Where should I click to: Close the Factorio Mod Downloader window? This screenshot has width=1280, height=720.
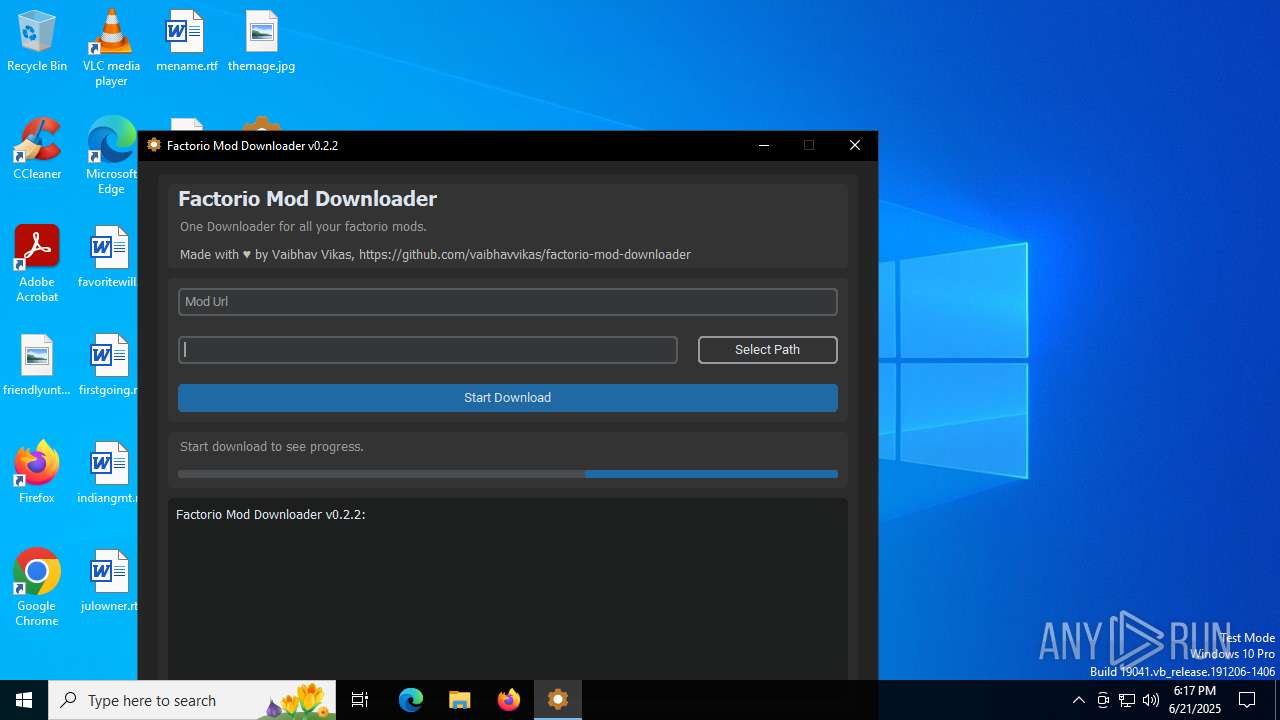(x=854, y=145)
